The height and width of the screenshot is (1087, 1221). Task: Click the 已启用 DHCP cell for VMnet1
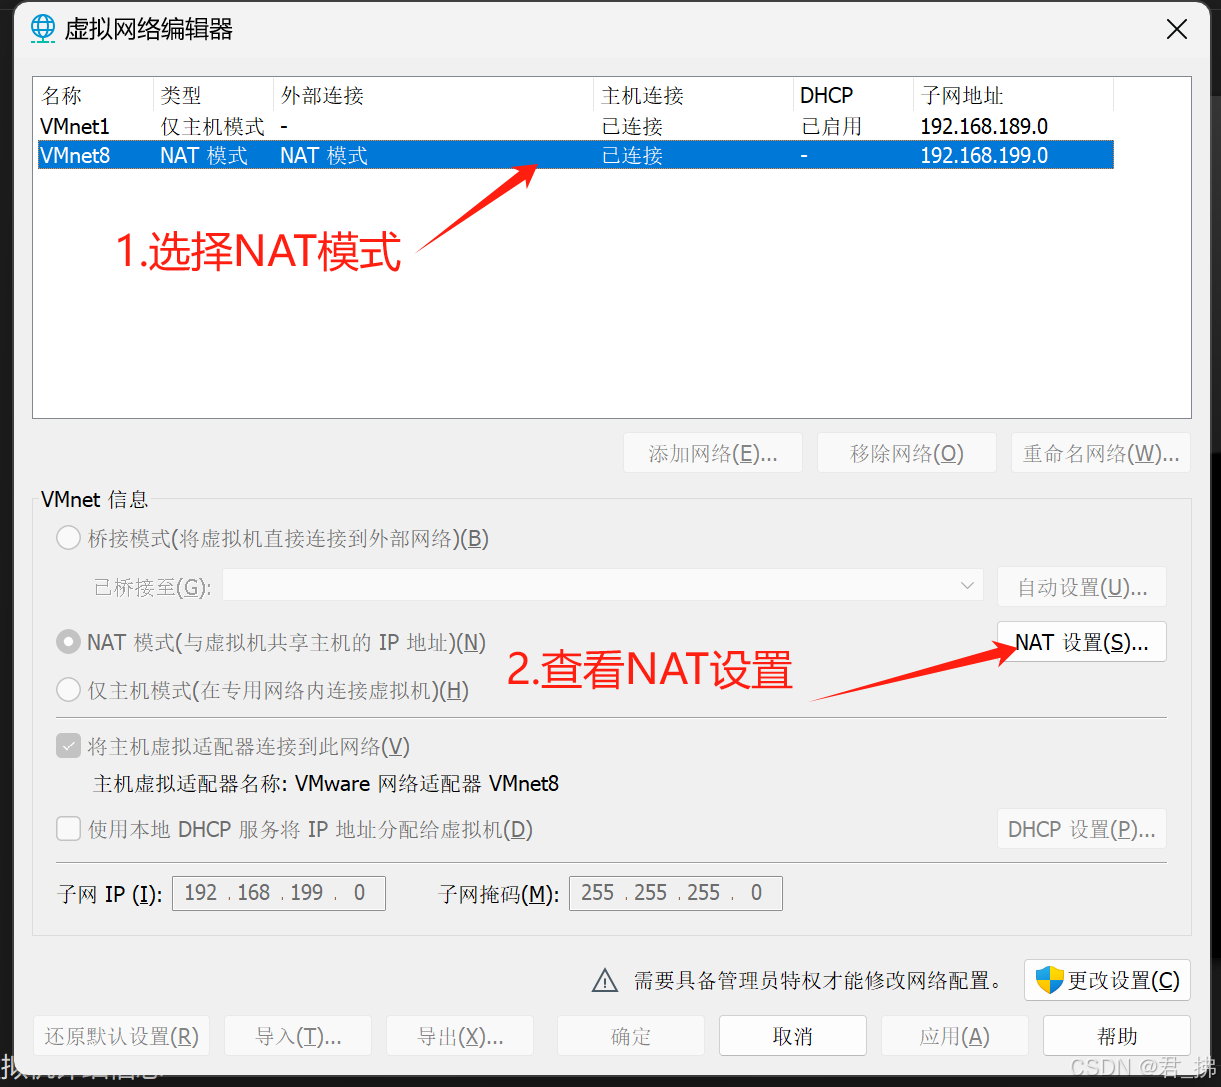click(832, 127)
